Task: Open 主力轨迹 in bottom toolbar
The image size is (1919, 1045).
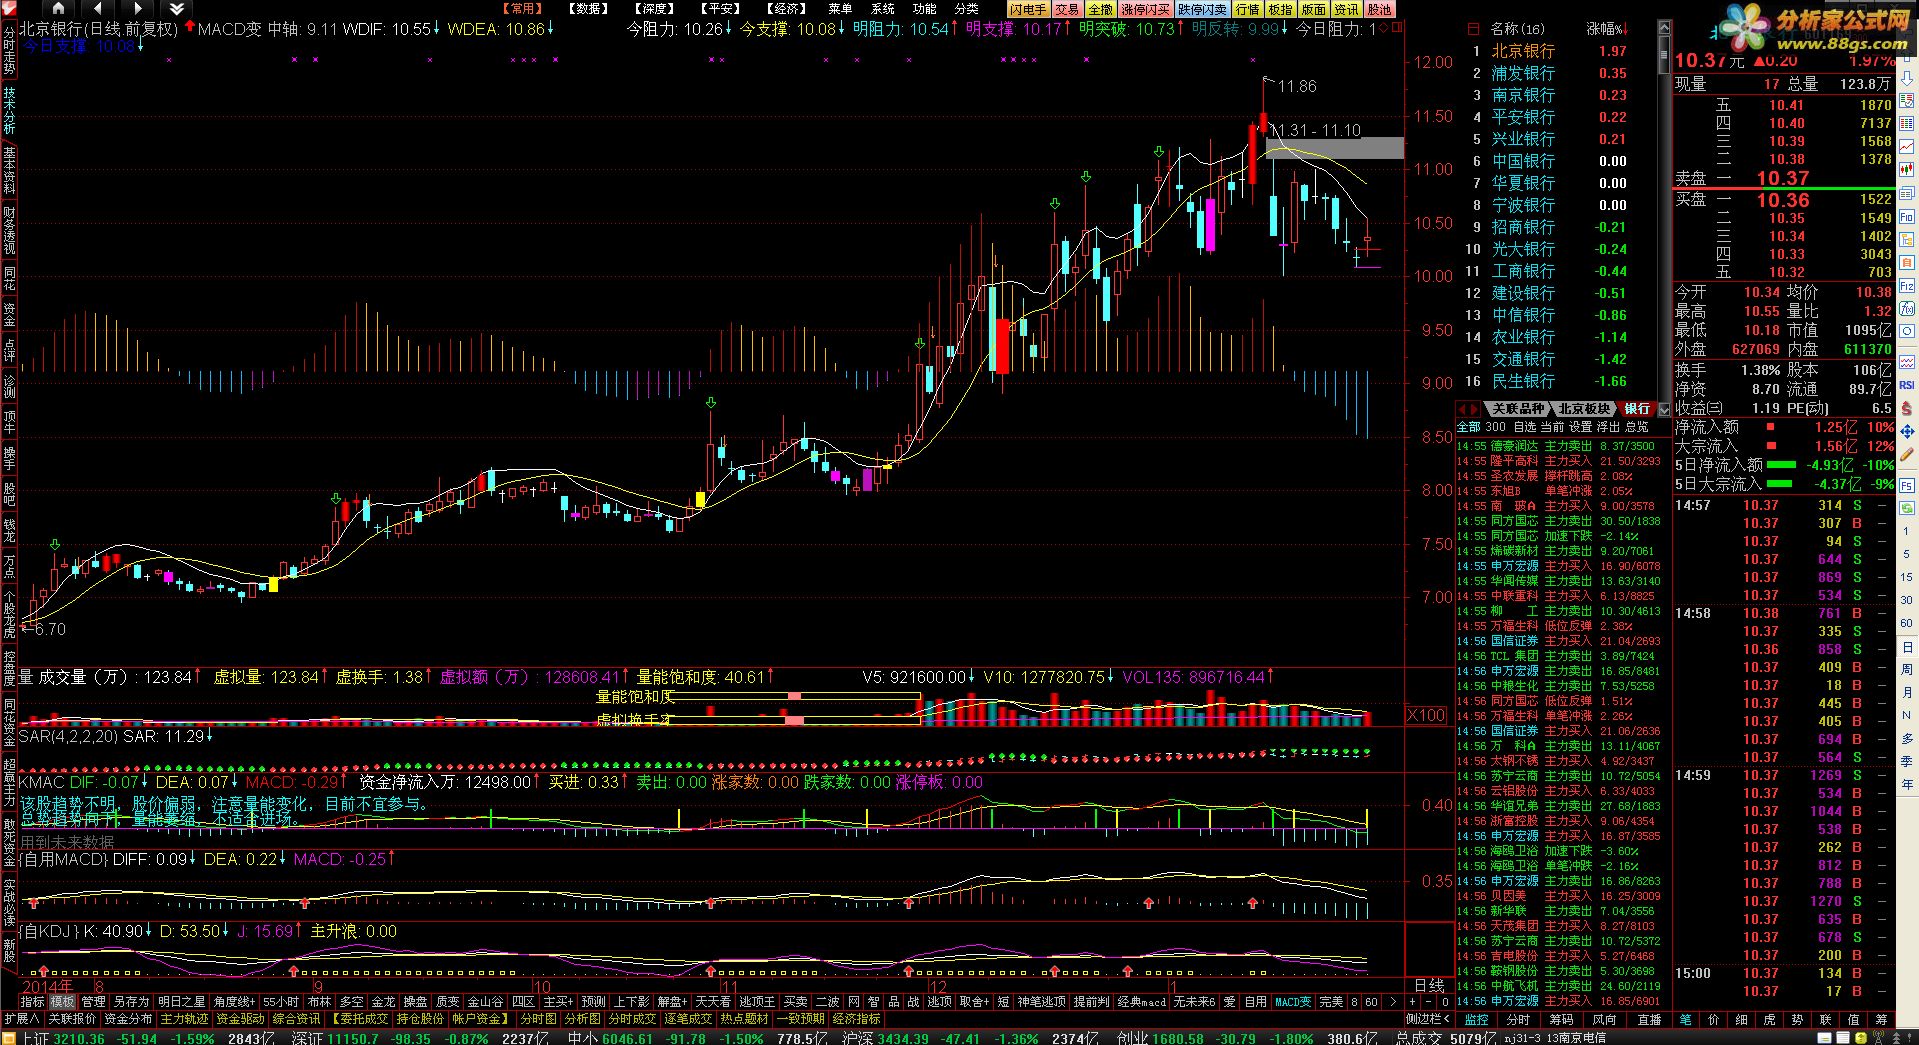Action: [185, 1019]
